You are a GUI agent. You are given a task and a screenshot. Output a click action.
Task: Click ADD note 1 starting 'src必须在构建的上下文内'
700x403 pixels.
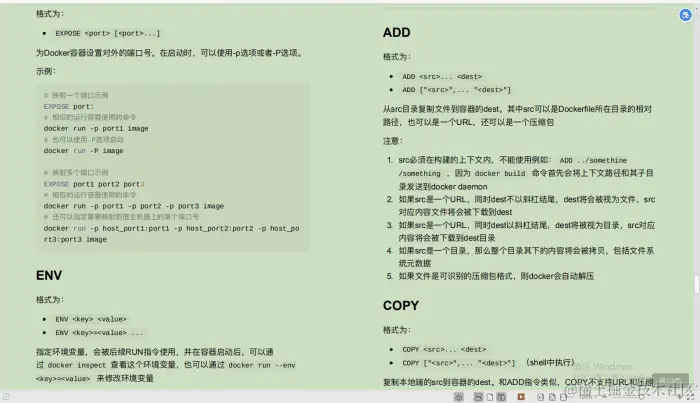(x=526, y=173)
